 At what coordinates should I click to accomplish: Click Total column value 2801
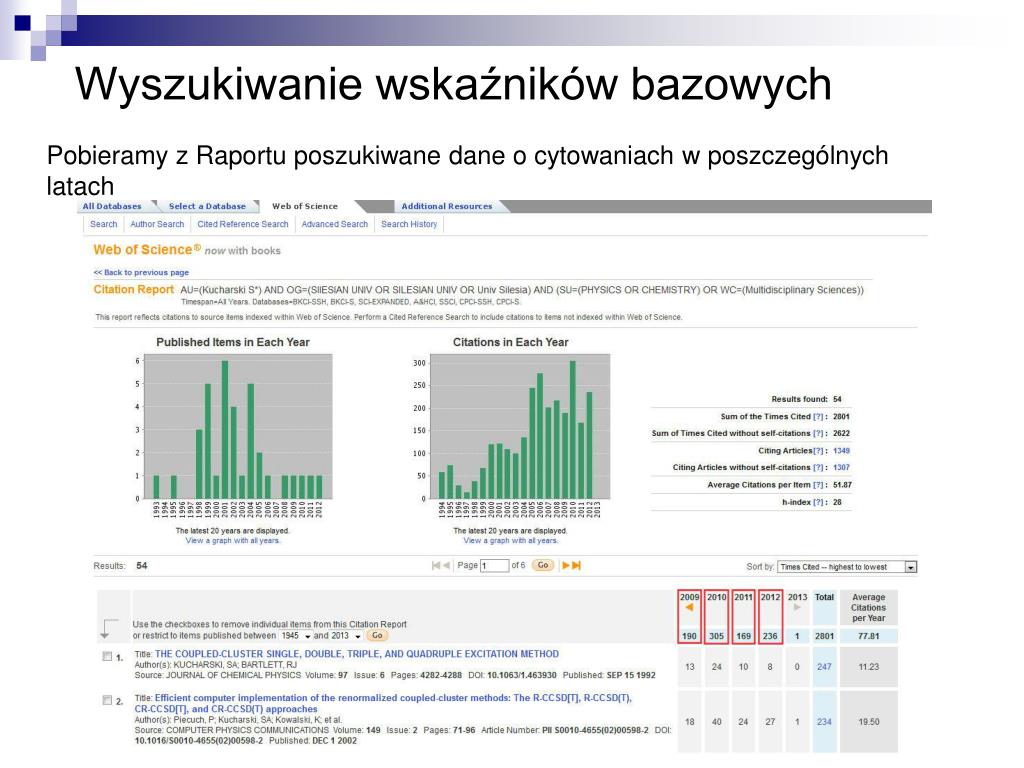[824, 636]
